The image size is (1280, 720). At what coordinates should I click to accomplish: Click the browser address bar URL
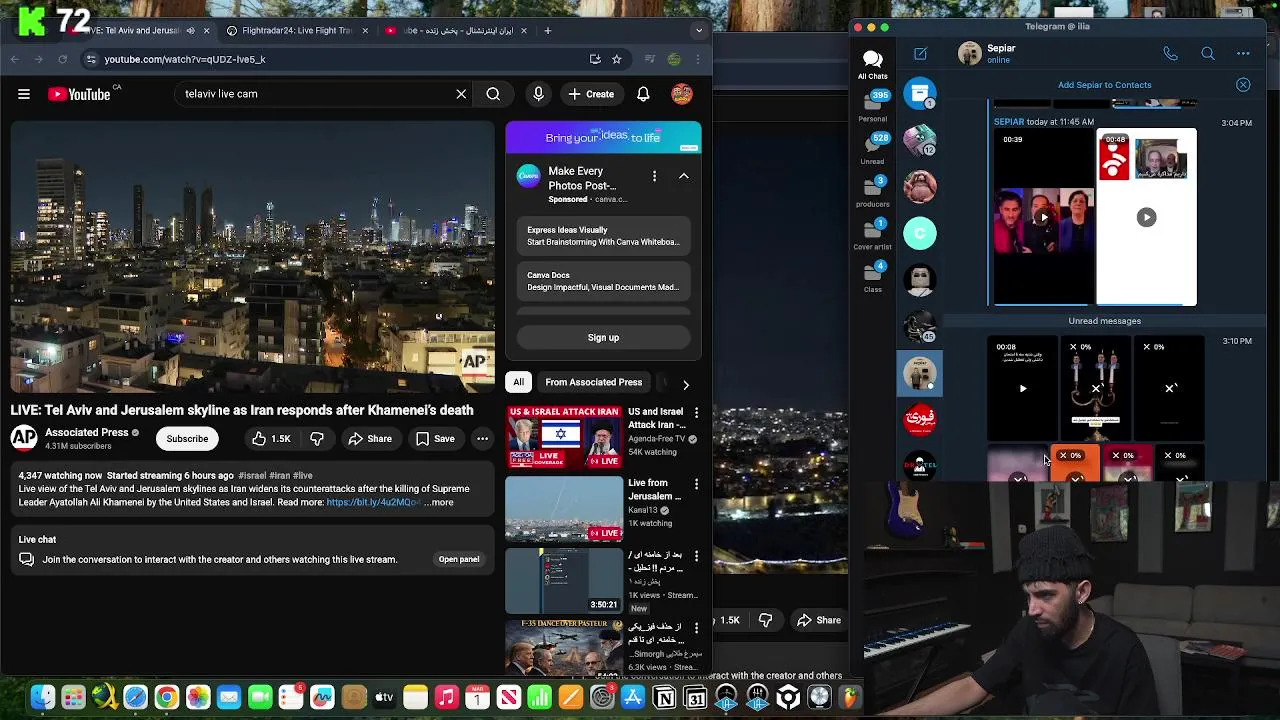[x=185, y=59]
